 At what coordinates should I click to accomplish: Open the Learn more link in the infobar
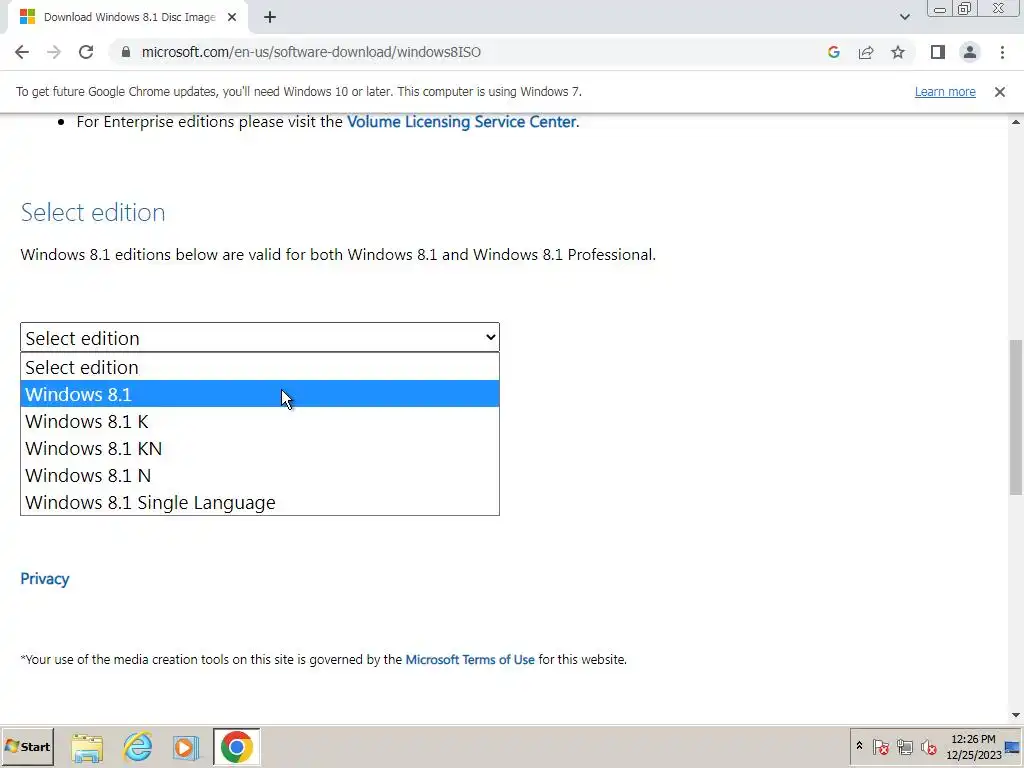pos(945,92)
